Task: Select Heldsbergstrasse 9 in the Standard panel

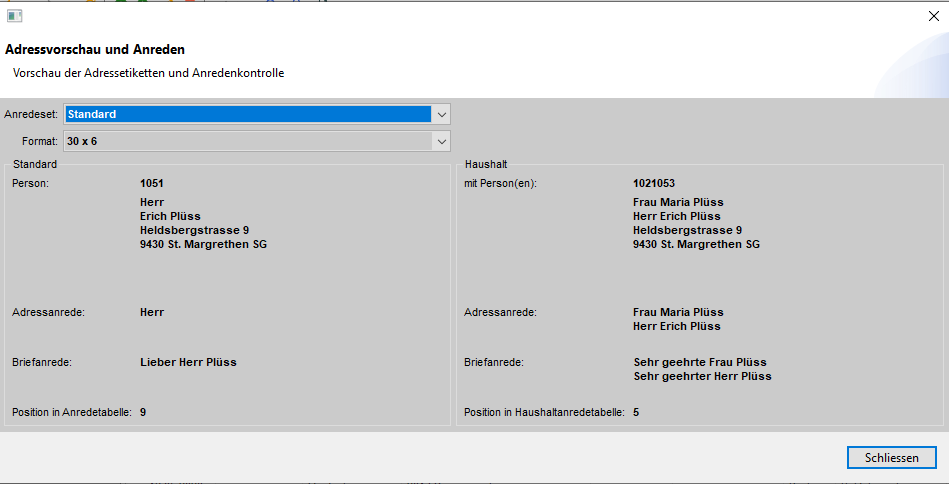Action: coord(194,230)
